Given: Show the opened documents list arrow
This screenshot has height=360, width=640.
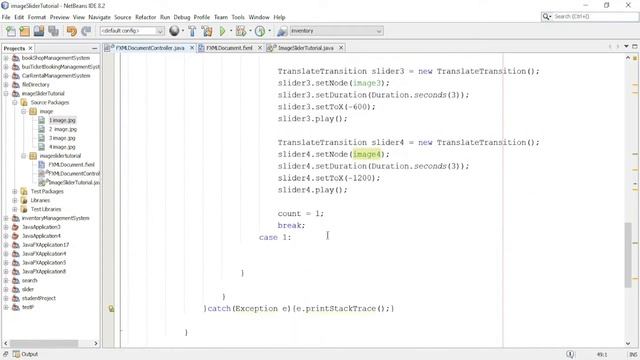Looking at the screenshot, I should [x=627, y=47].
